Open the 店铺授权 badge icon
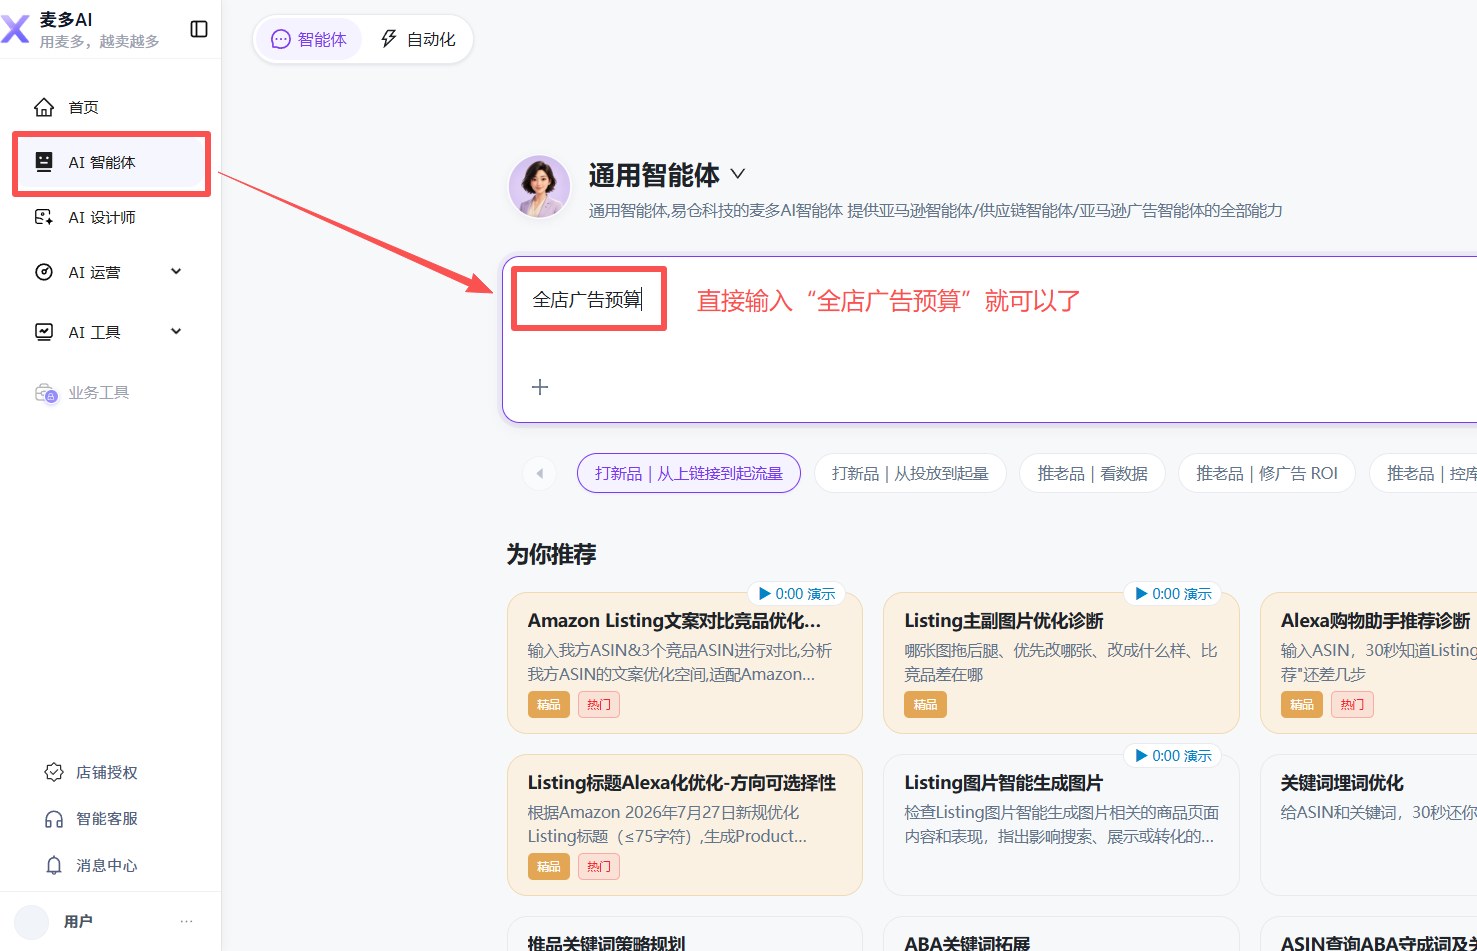Viewport: 1477px width, 951px height. (x=54, y=772)
